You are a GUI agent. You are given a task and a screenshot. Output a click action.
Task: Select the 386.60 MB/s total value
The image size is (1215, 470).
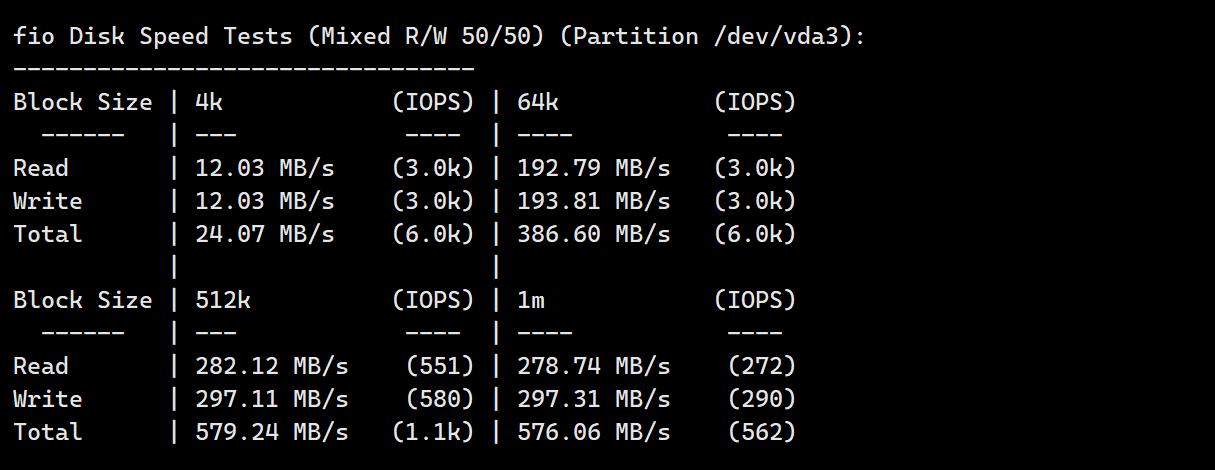coord(593,234)
